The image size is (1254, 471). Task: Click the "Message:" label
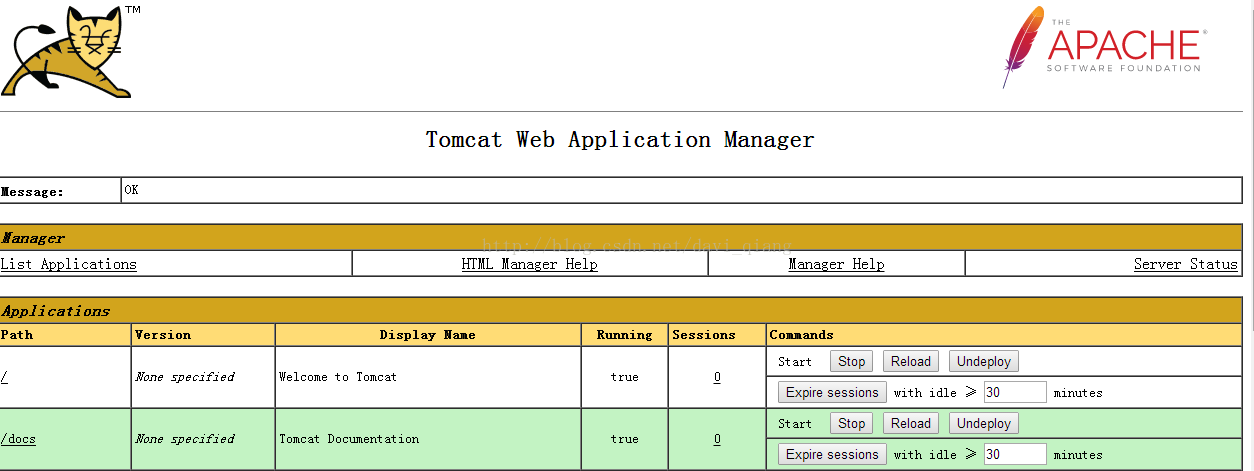coord(33,192)
